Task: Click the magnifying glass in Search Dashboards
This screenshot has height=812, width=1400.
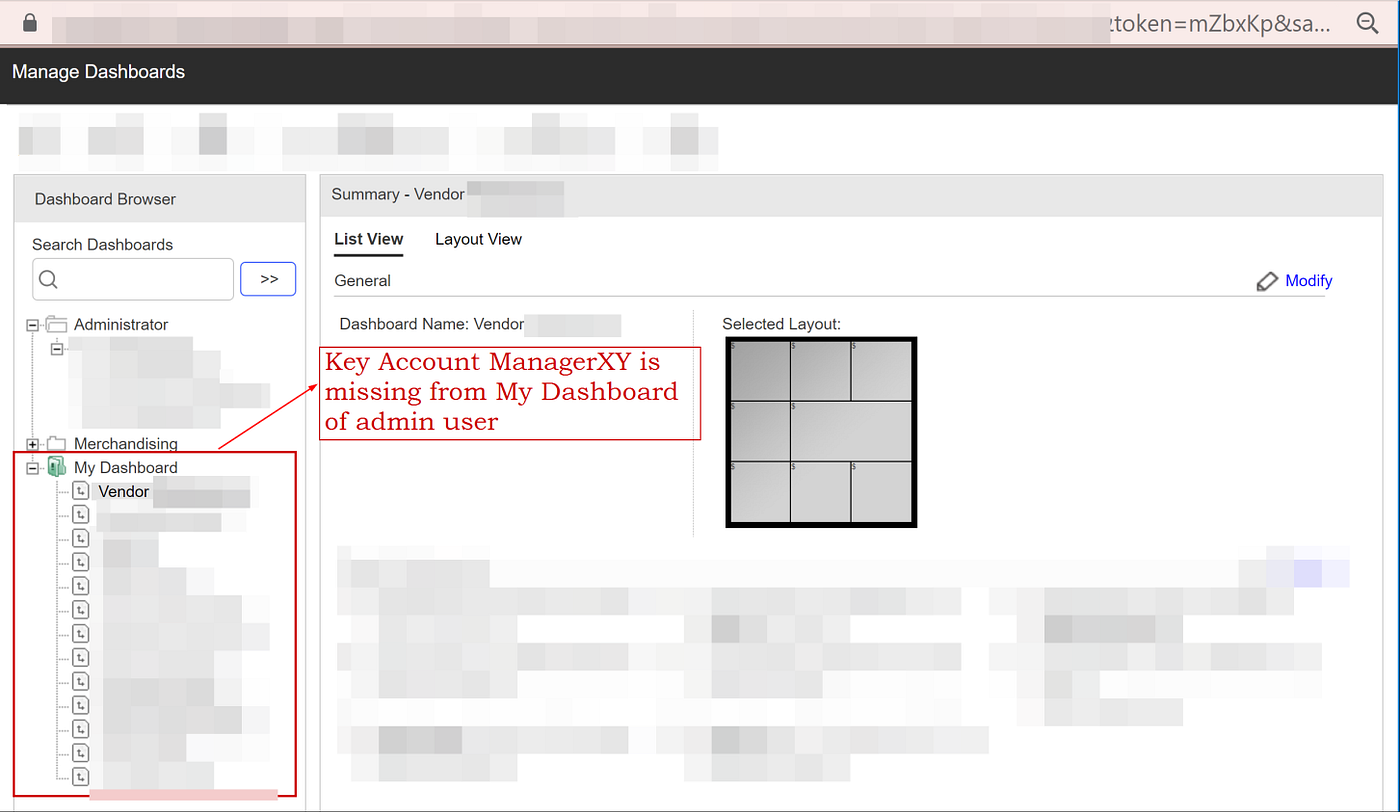Action: pyautogui.click(x=48, y=279)
